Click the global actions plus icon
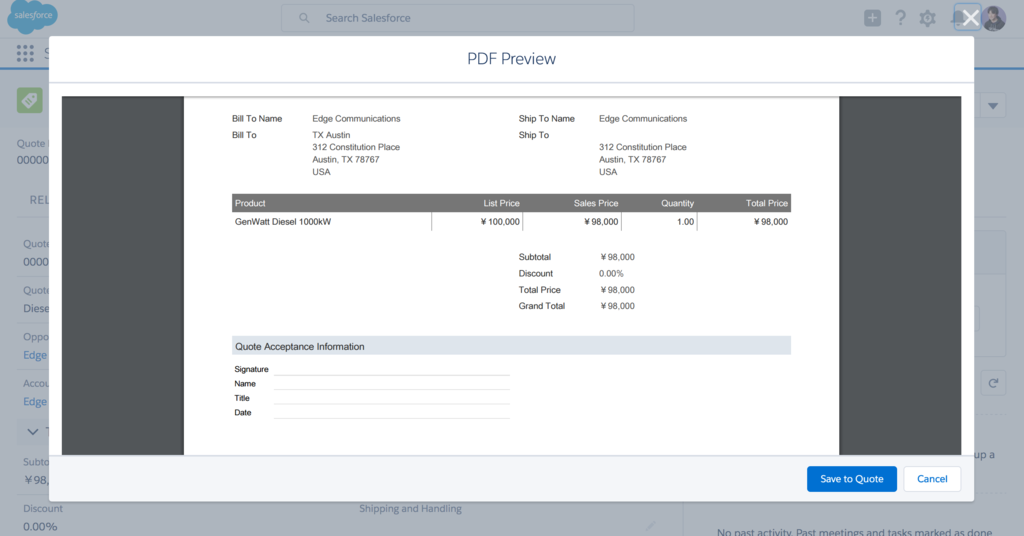Viewport: 1024px width, 536px height. coord(872,18)
